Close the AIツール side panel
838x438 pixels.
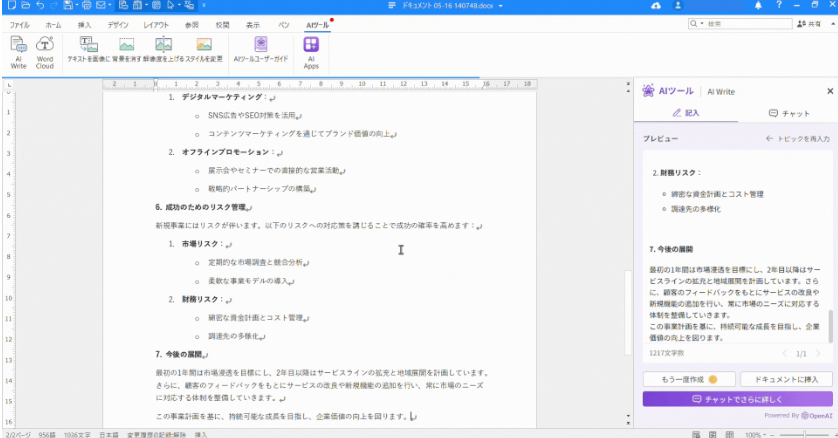pos(830,91)
